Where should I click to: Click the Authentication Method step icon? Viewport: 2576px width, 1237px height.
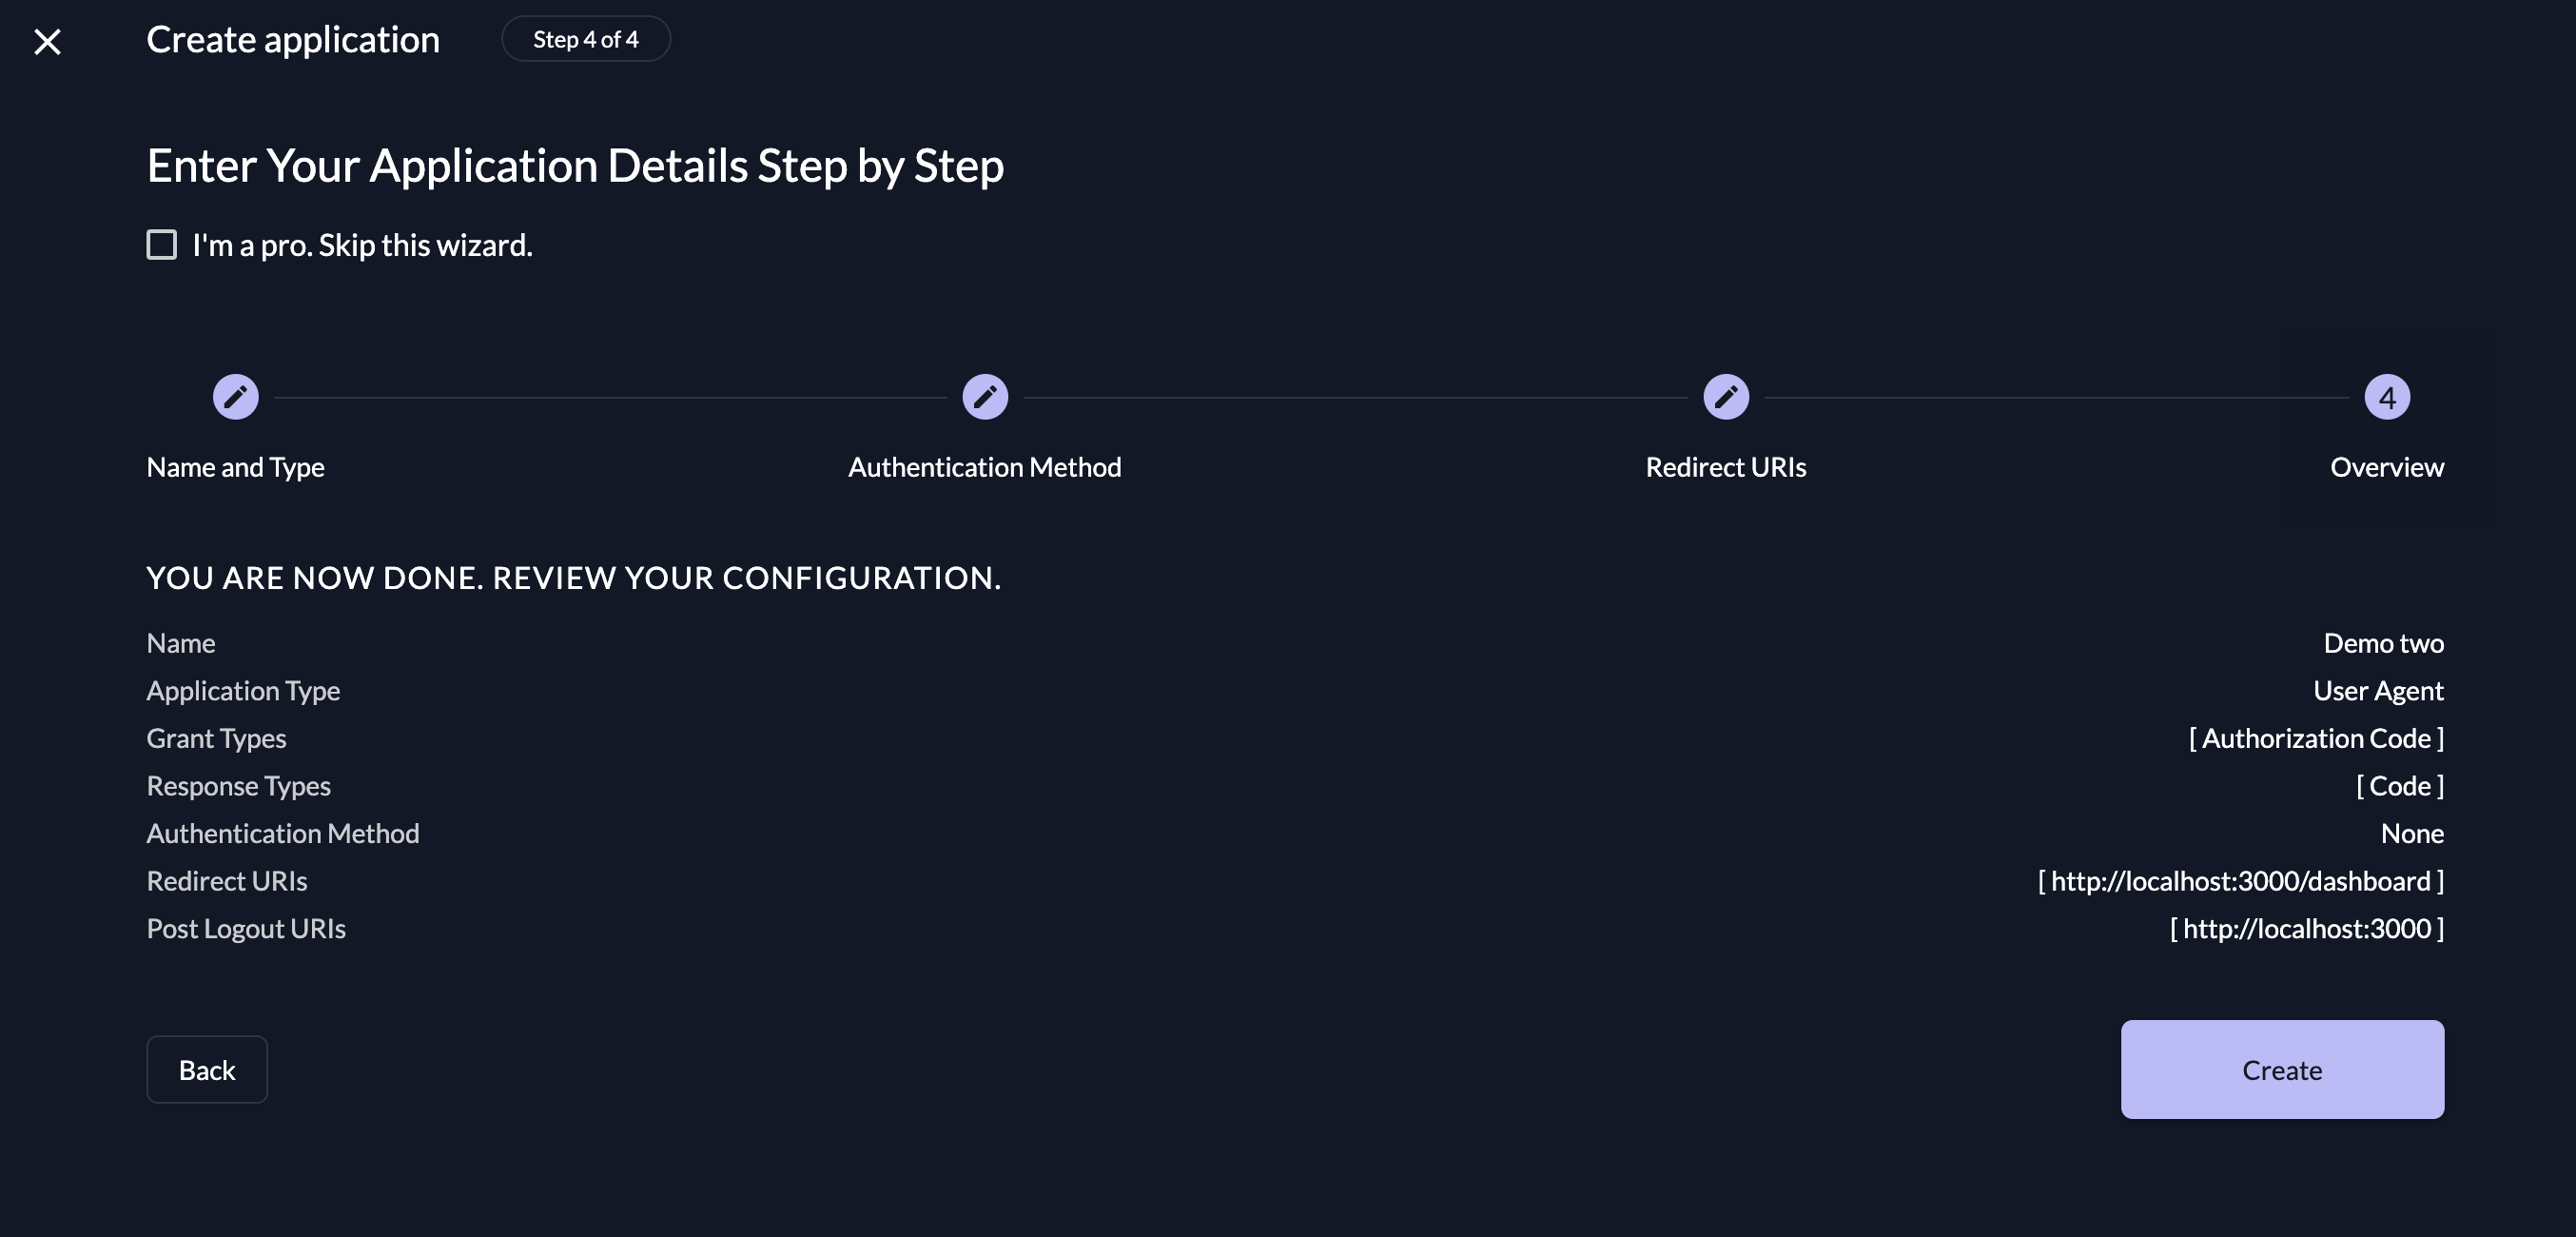coord(984,396)
